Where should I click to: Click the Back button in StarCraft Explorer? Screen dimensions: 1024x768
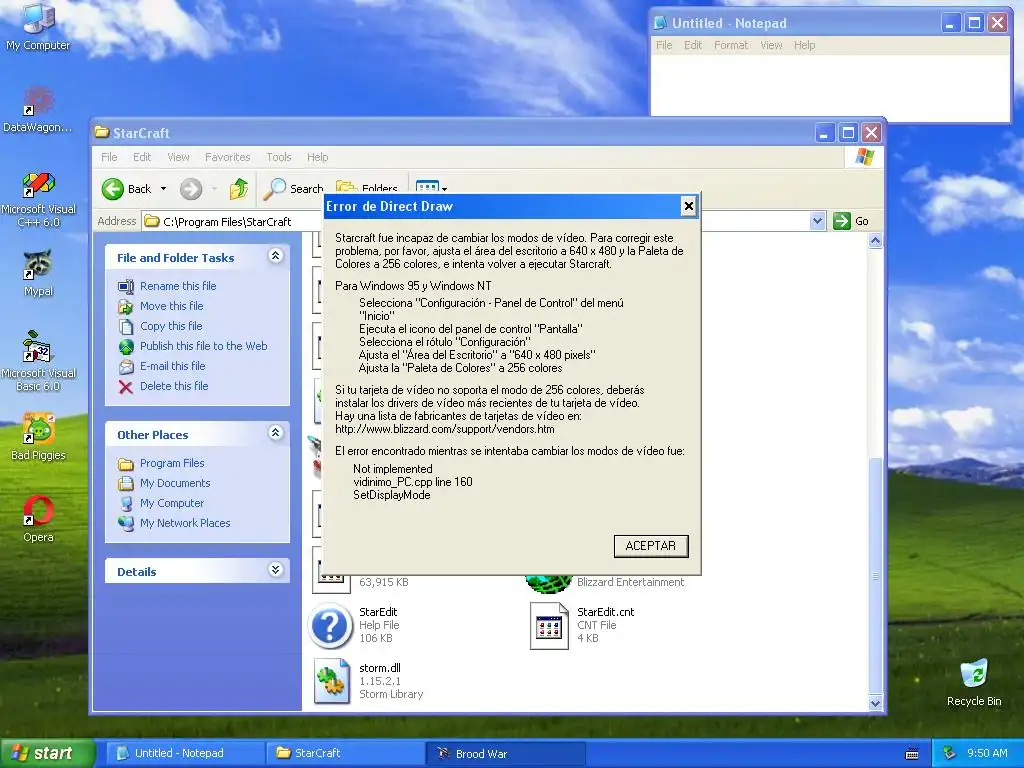click(127, 189)
